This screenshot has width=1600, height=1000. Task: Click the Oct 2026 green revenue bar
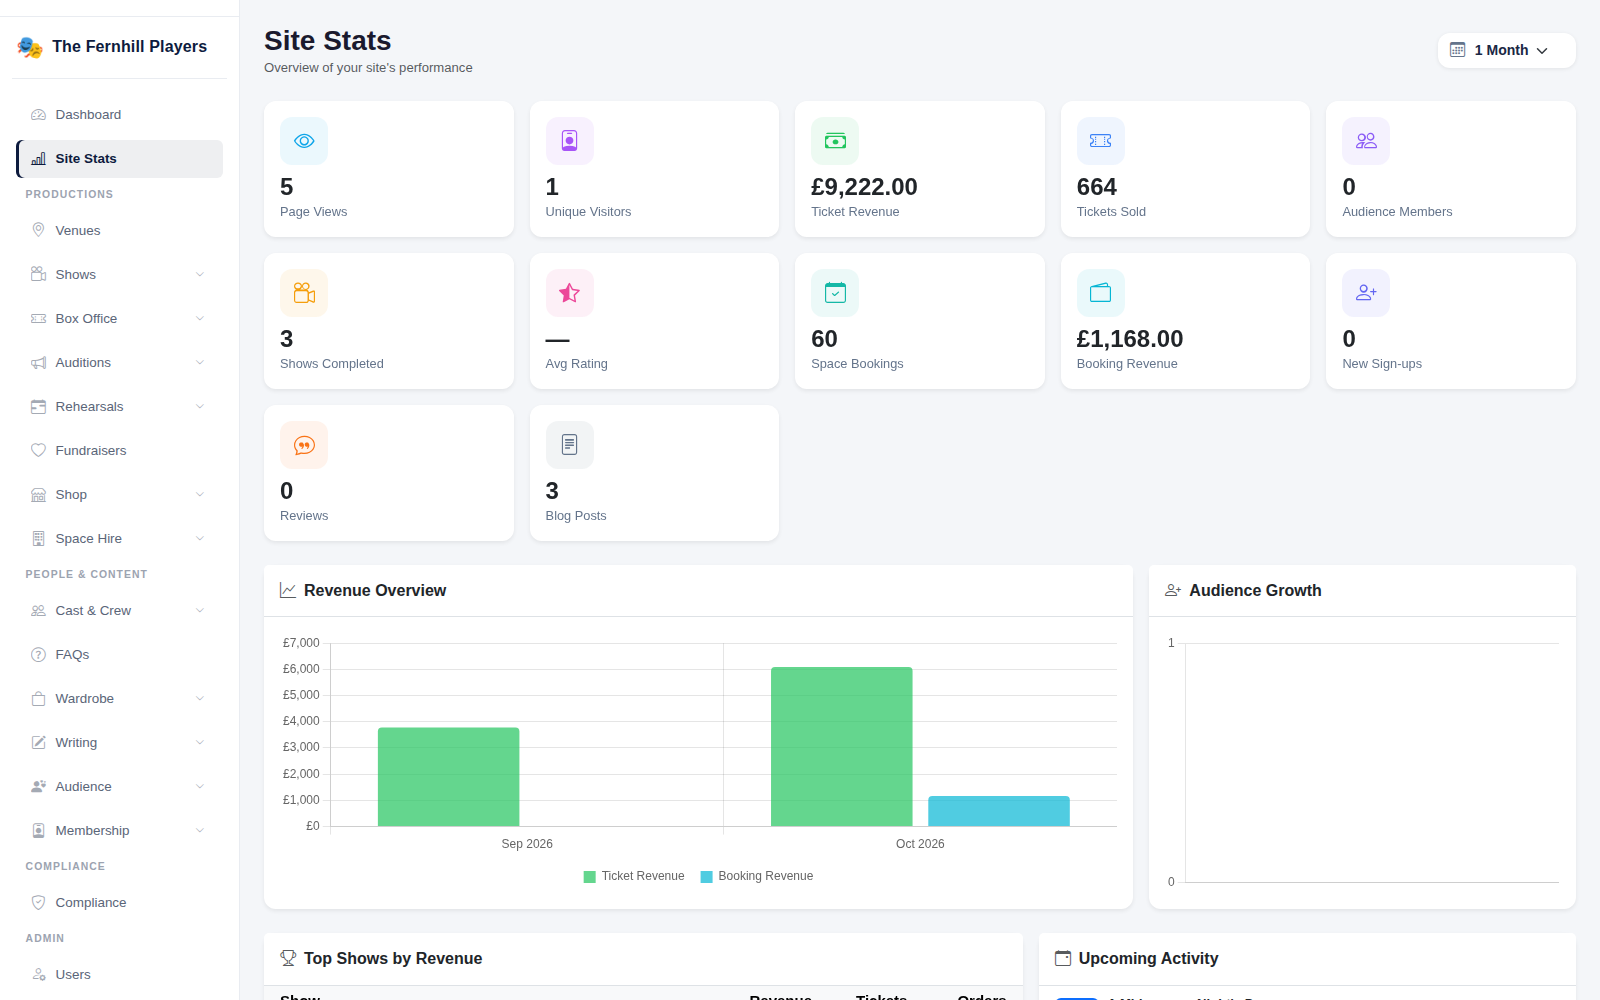click(x=842, y=747)
